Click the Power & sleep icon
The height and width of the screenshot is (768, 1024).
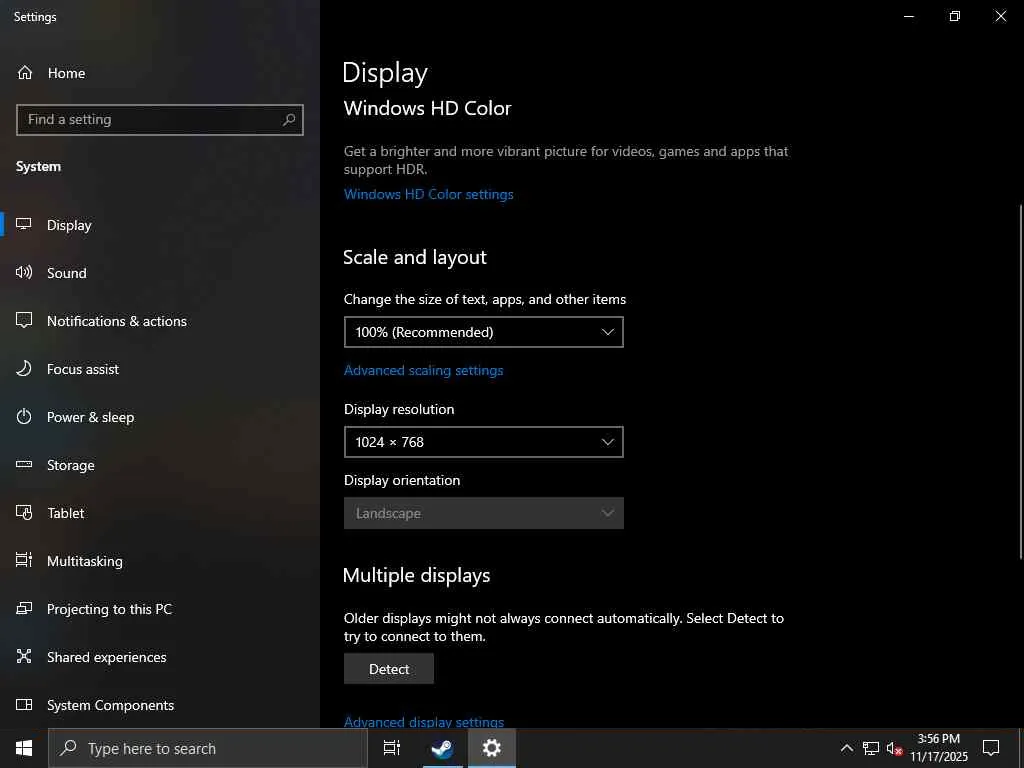pyautogui.click(x=24, y=417)
